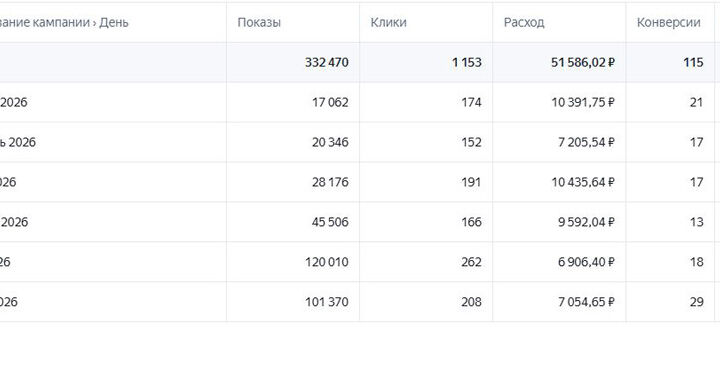Click the spend cell 10 435,64 ₽
Screen dimensions: 720x370
pyautogui.click(x=583, y=182)
